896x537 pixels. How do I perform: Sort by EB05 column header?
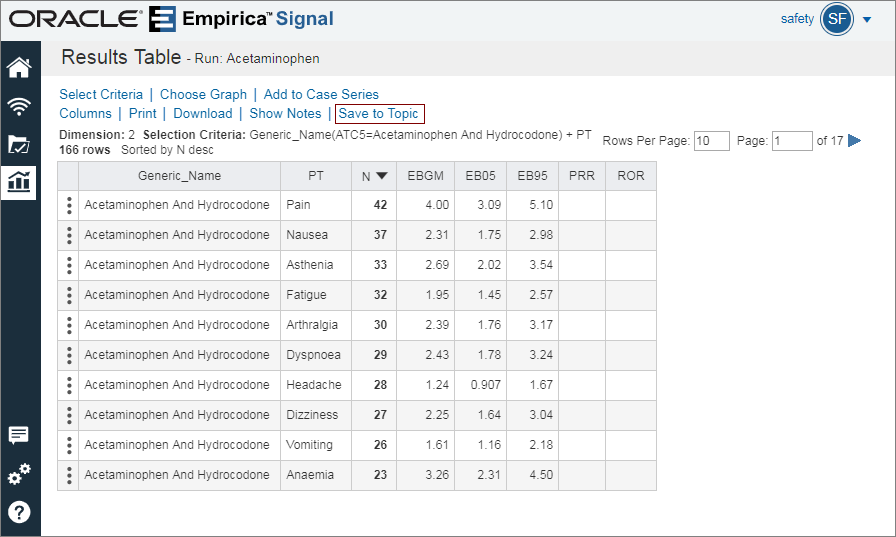click(x=480, y=176)
